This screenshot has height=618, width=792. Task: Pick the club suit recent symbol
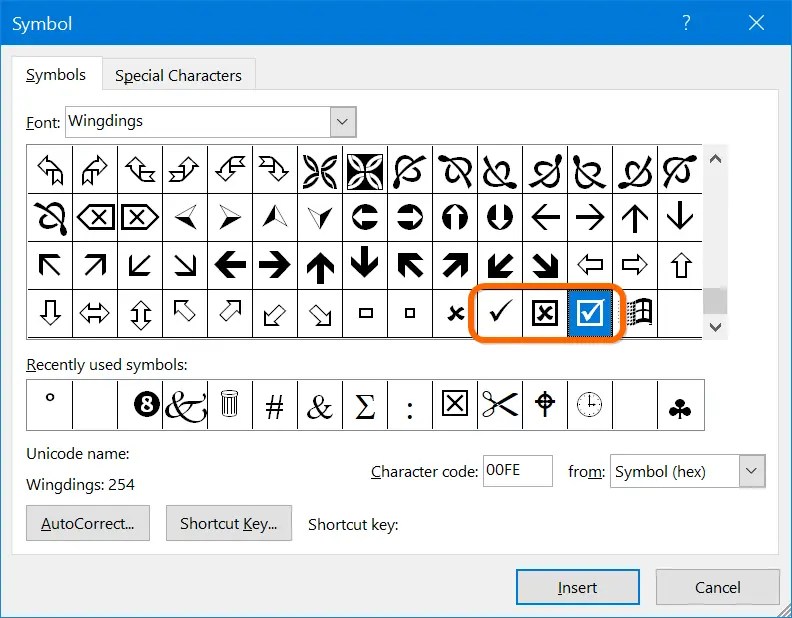[x=681, y=404]
